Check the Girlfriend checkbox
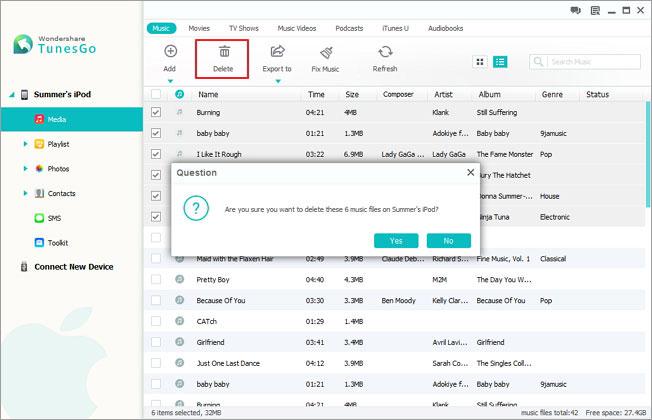Screen dimensions: 652x420 tap(156, 342)
